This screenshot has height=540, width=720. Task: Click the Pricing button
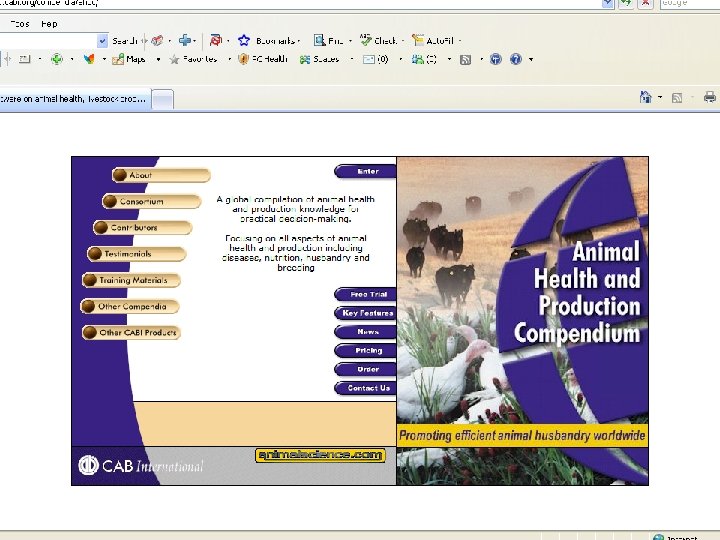coord(366,350)
